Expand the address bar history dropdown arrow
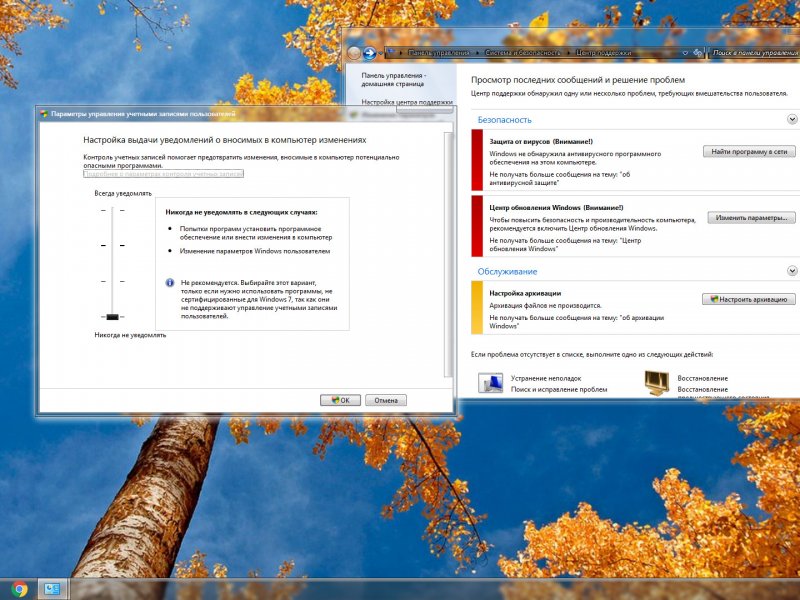The image size is (800, 600). (x=685, y=53)
